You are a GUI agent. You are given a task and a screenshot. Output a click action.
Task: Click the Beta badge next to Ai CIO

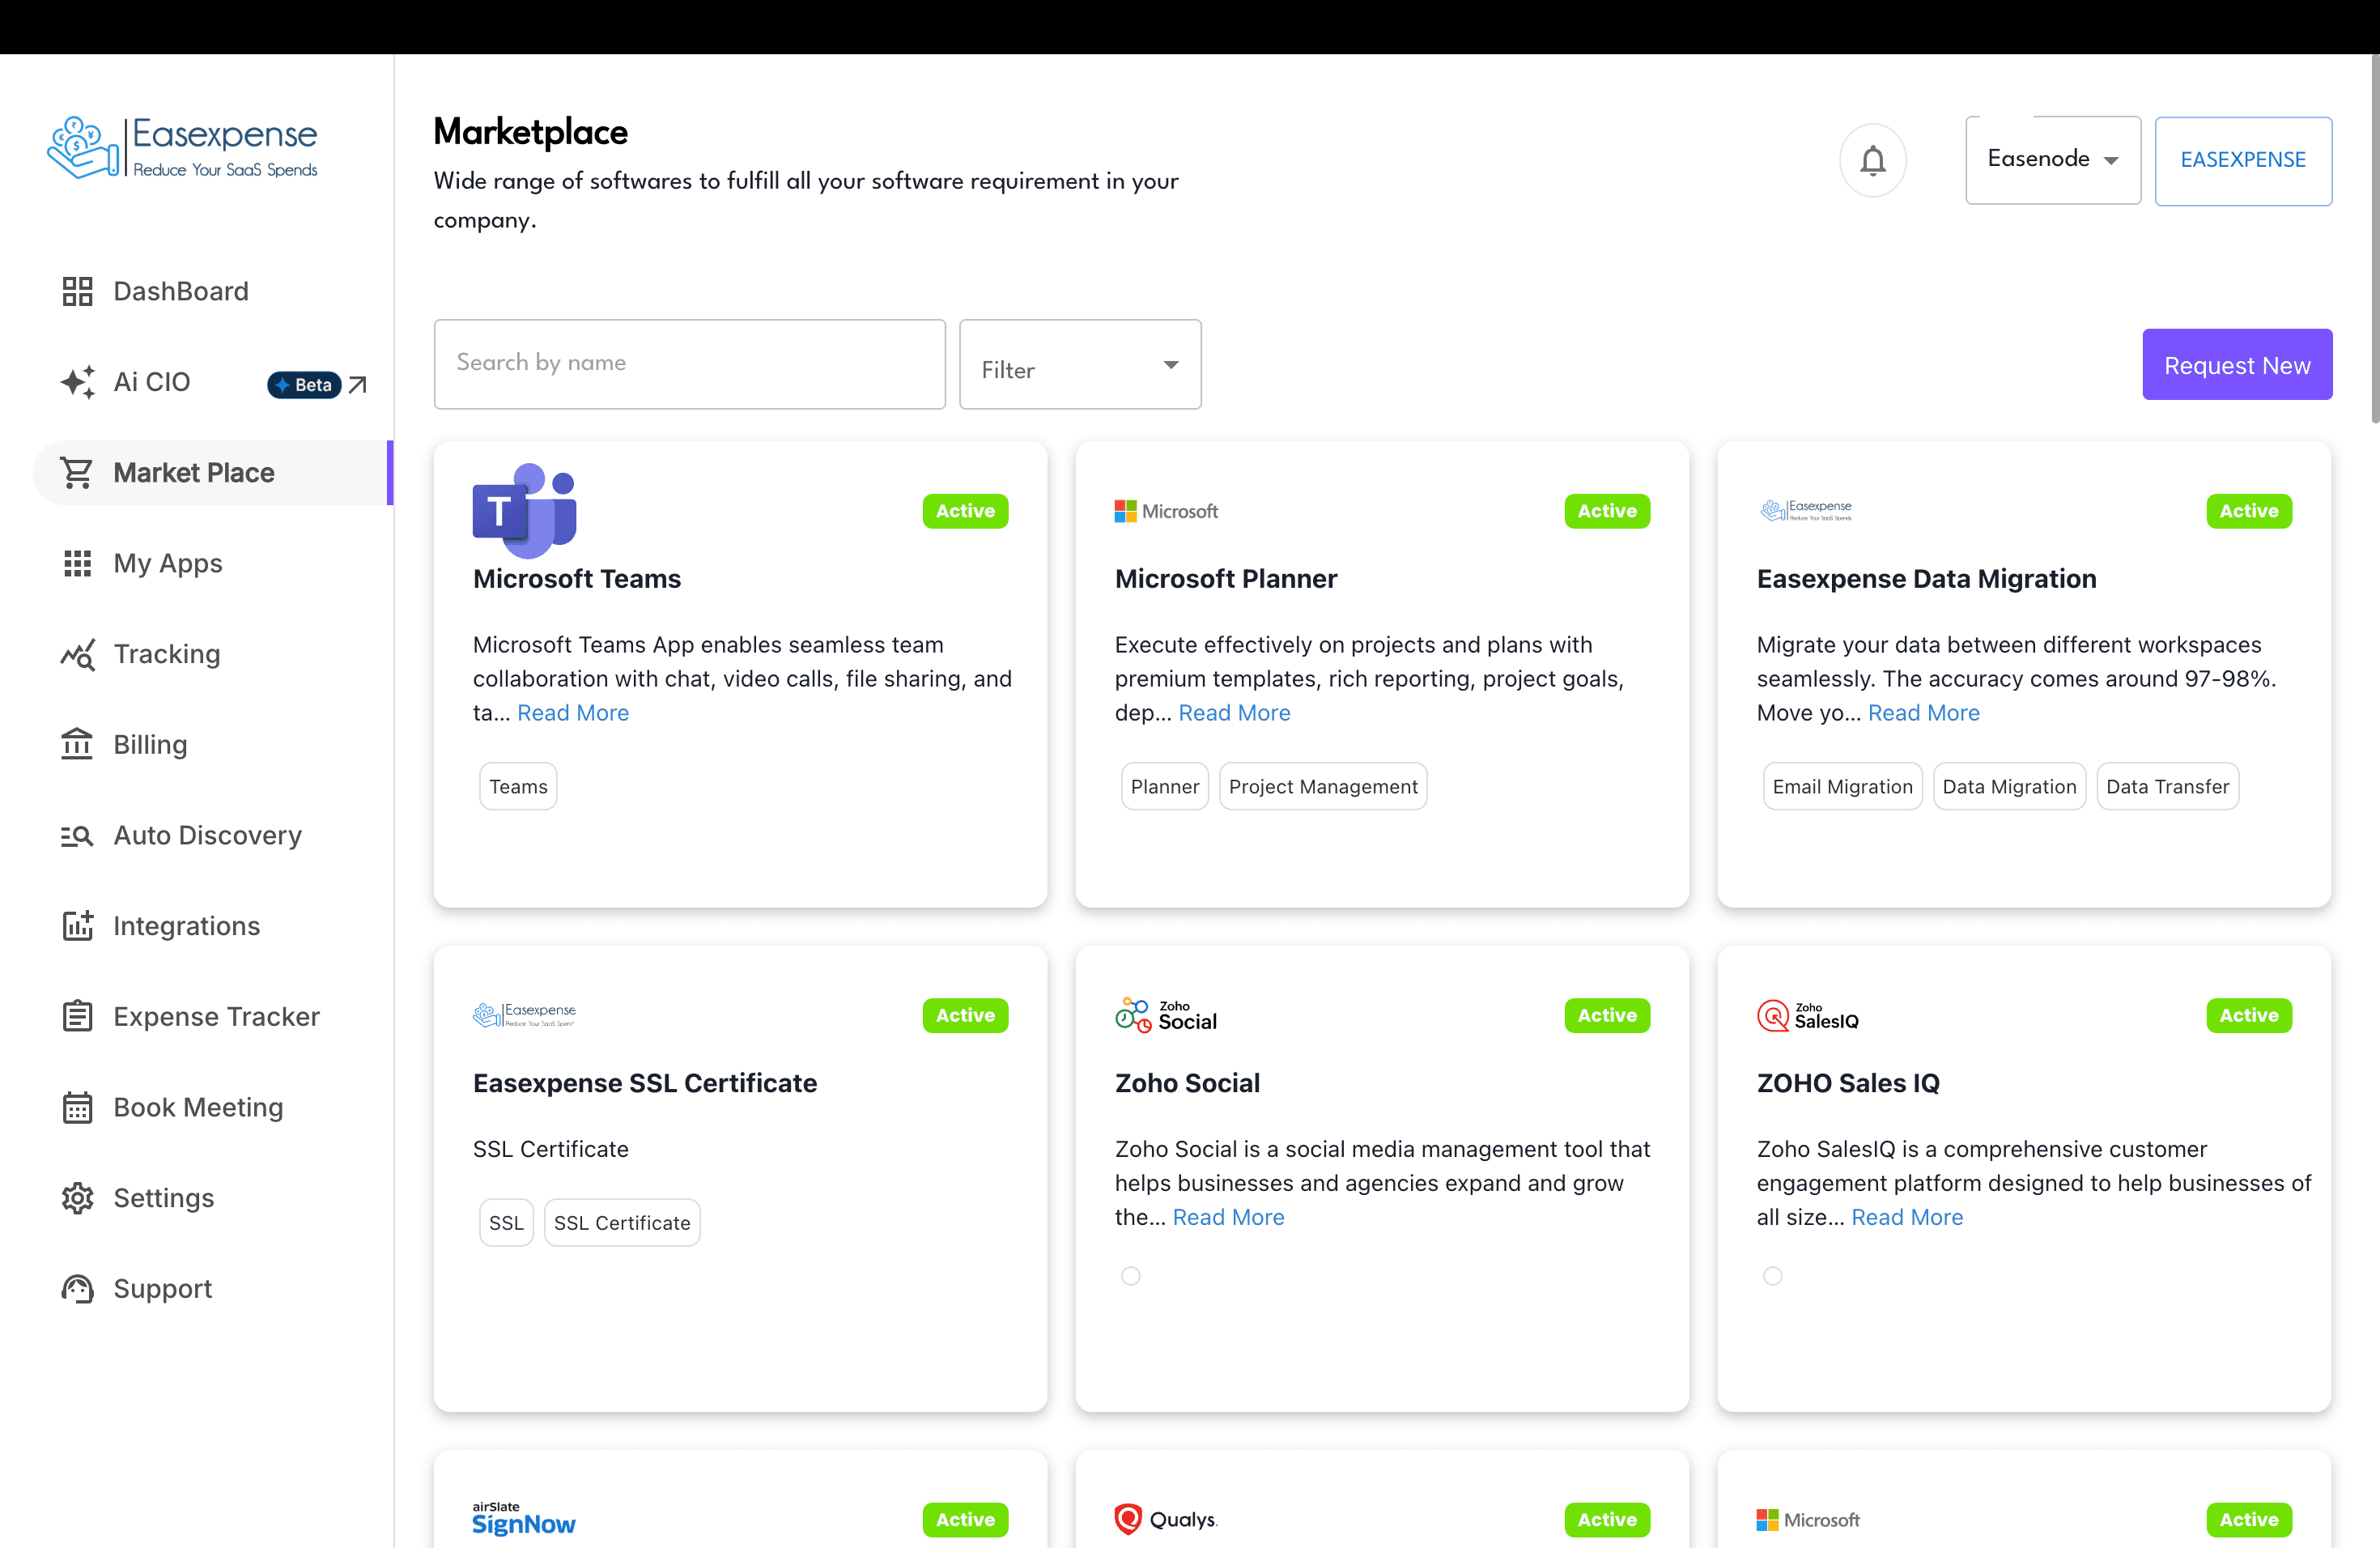pyautogui.click(x=304, y=385)
